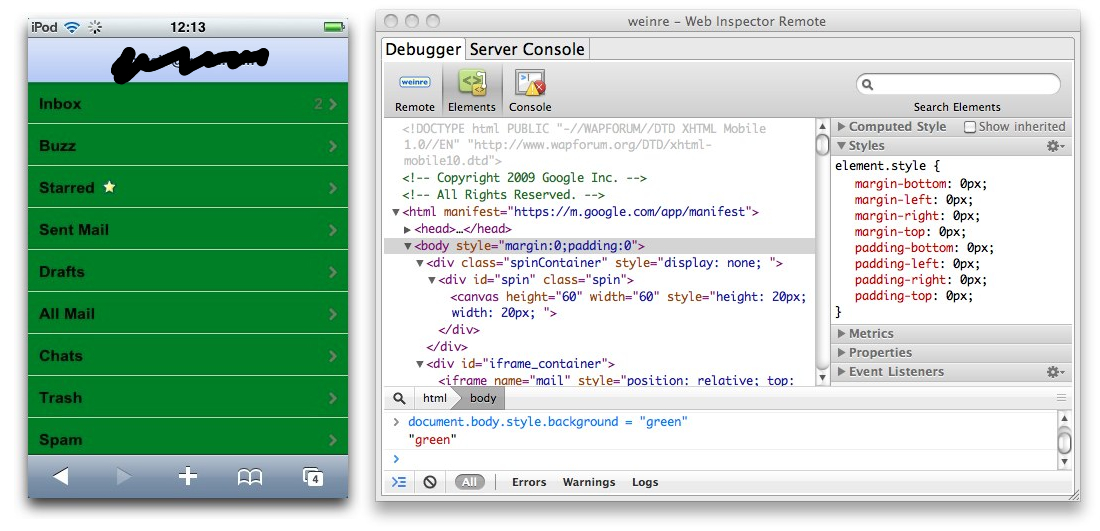1100x531 pixels.
Task: Filter console by Errors
Action: click(529, 482)
